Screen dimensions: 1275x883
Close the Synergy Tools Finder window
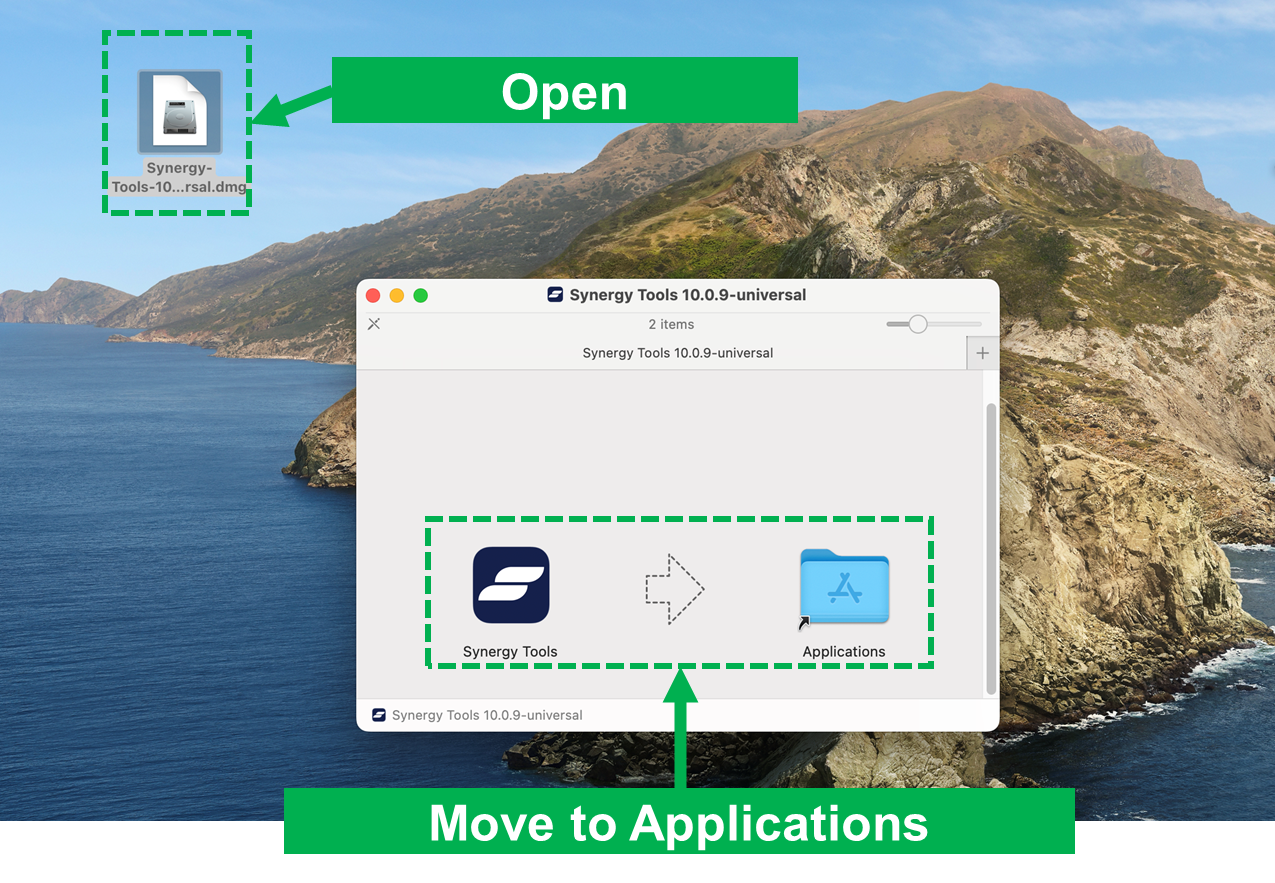tap(373, 295)
